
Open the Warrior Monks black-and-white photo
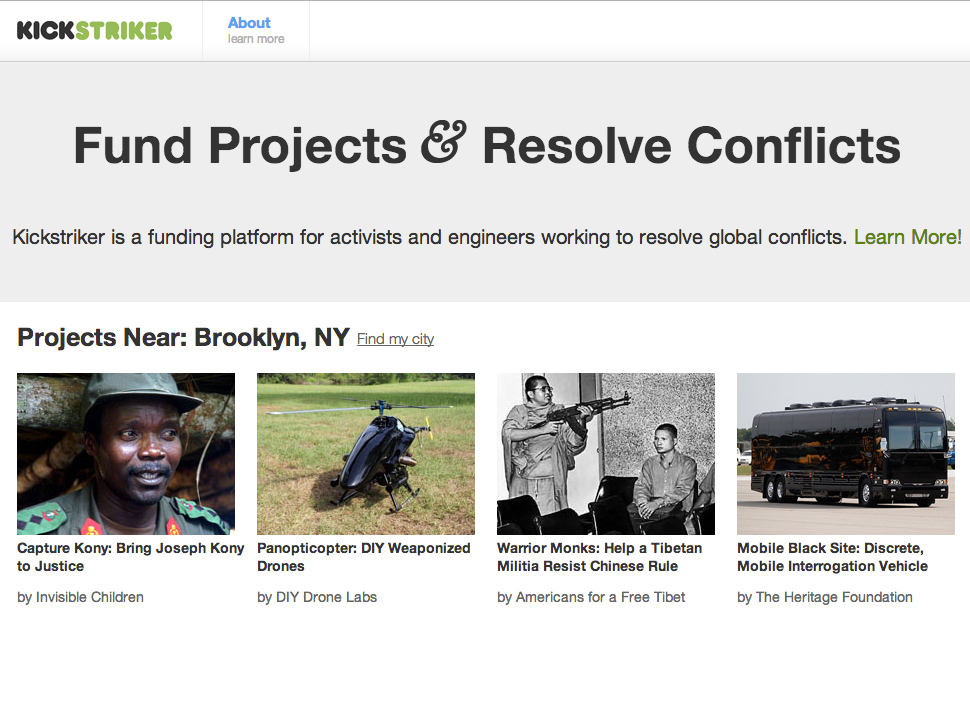tap(606, 454)
